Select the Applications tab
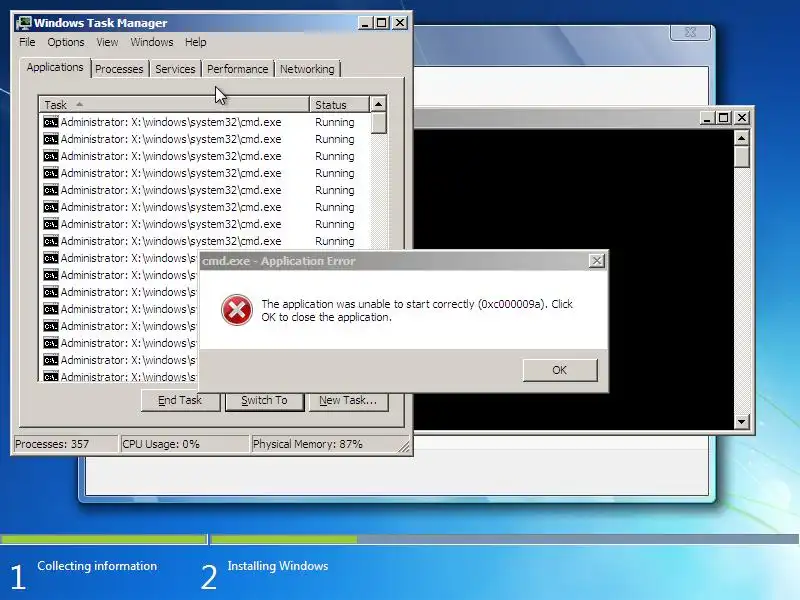This screenshot has height=600, width=800. pos(55,67)
